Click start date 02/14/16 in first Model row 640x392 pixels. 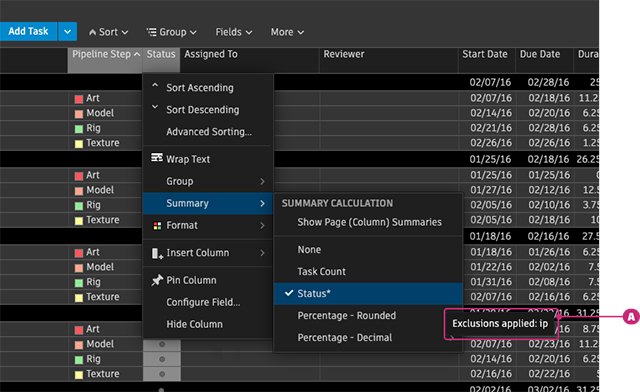point(491,113)
